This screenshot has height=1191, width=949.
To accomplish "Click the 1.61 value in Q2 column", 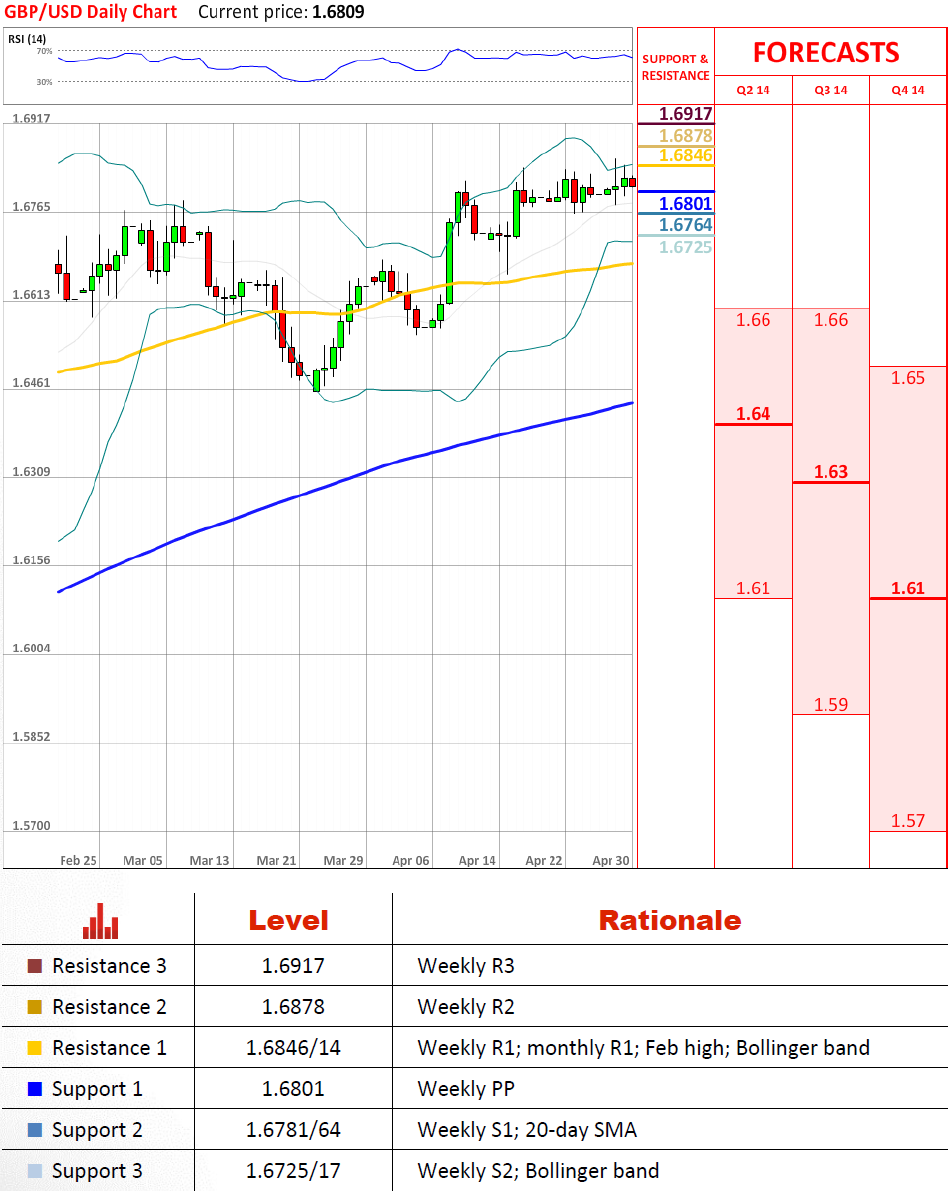I will 753,588.
